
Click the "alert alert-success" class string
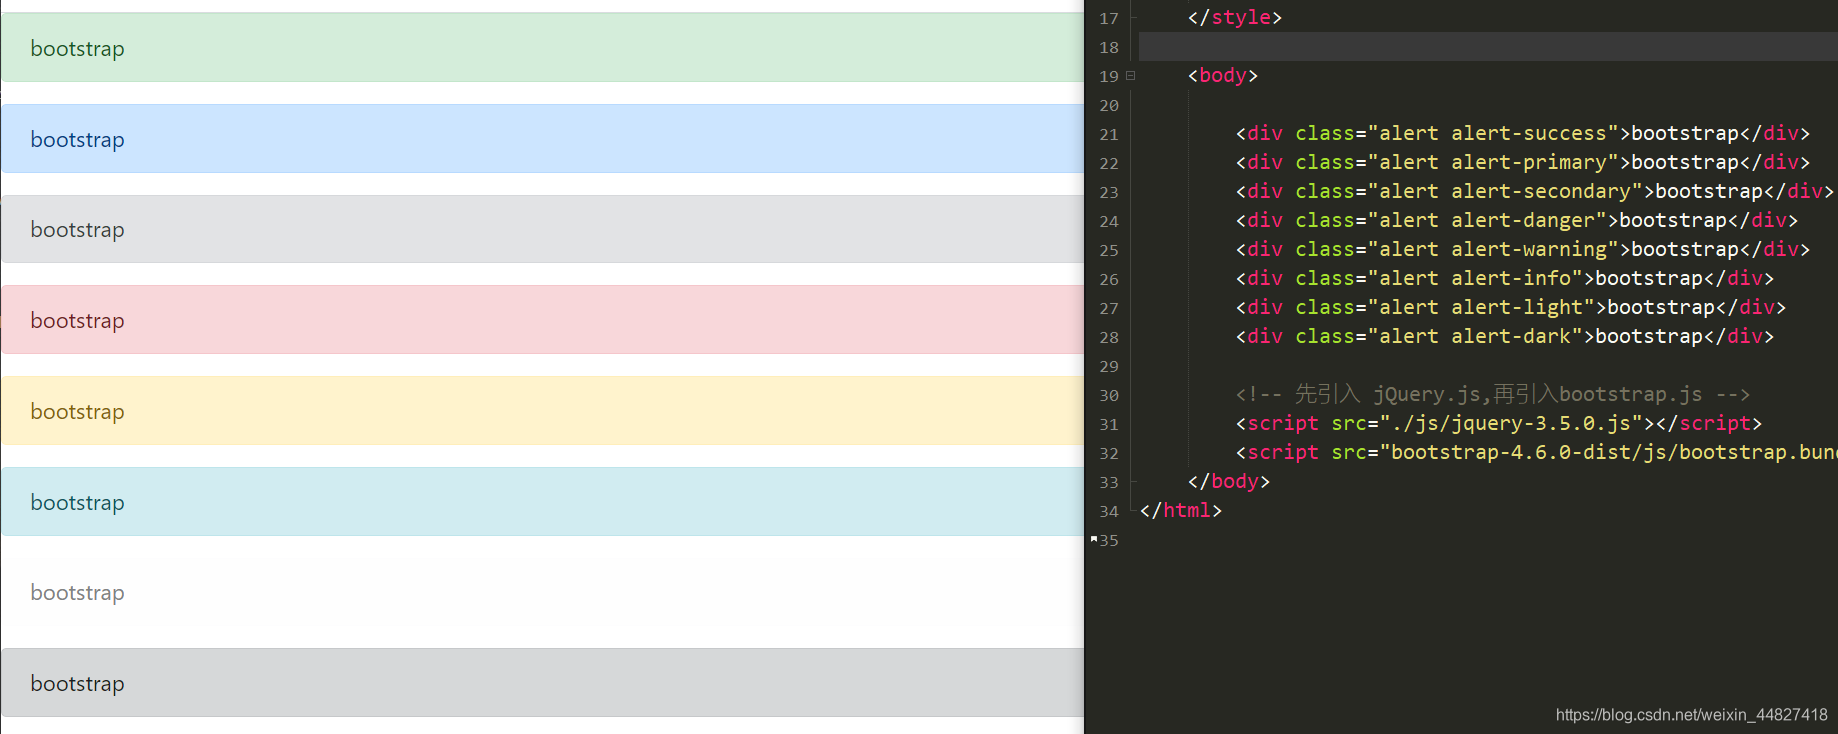(x=1494, y=133)
